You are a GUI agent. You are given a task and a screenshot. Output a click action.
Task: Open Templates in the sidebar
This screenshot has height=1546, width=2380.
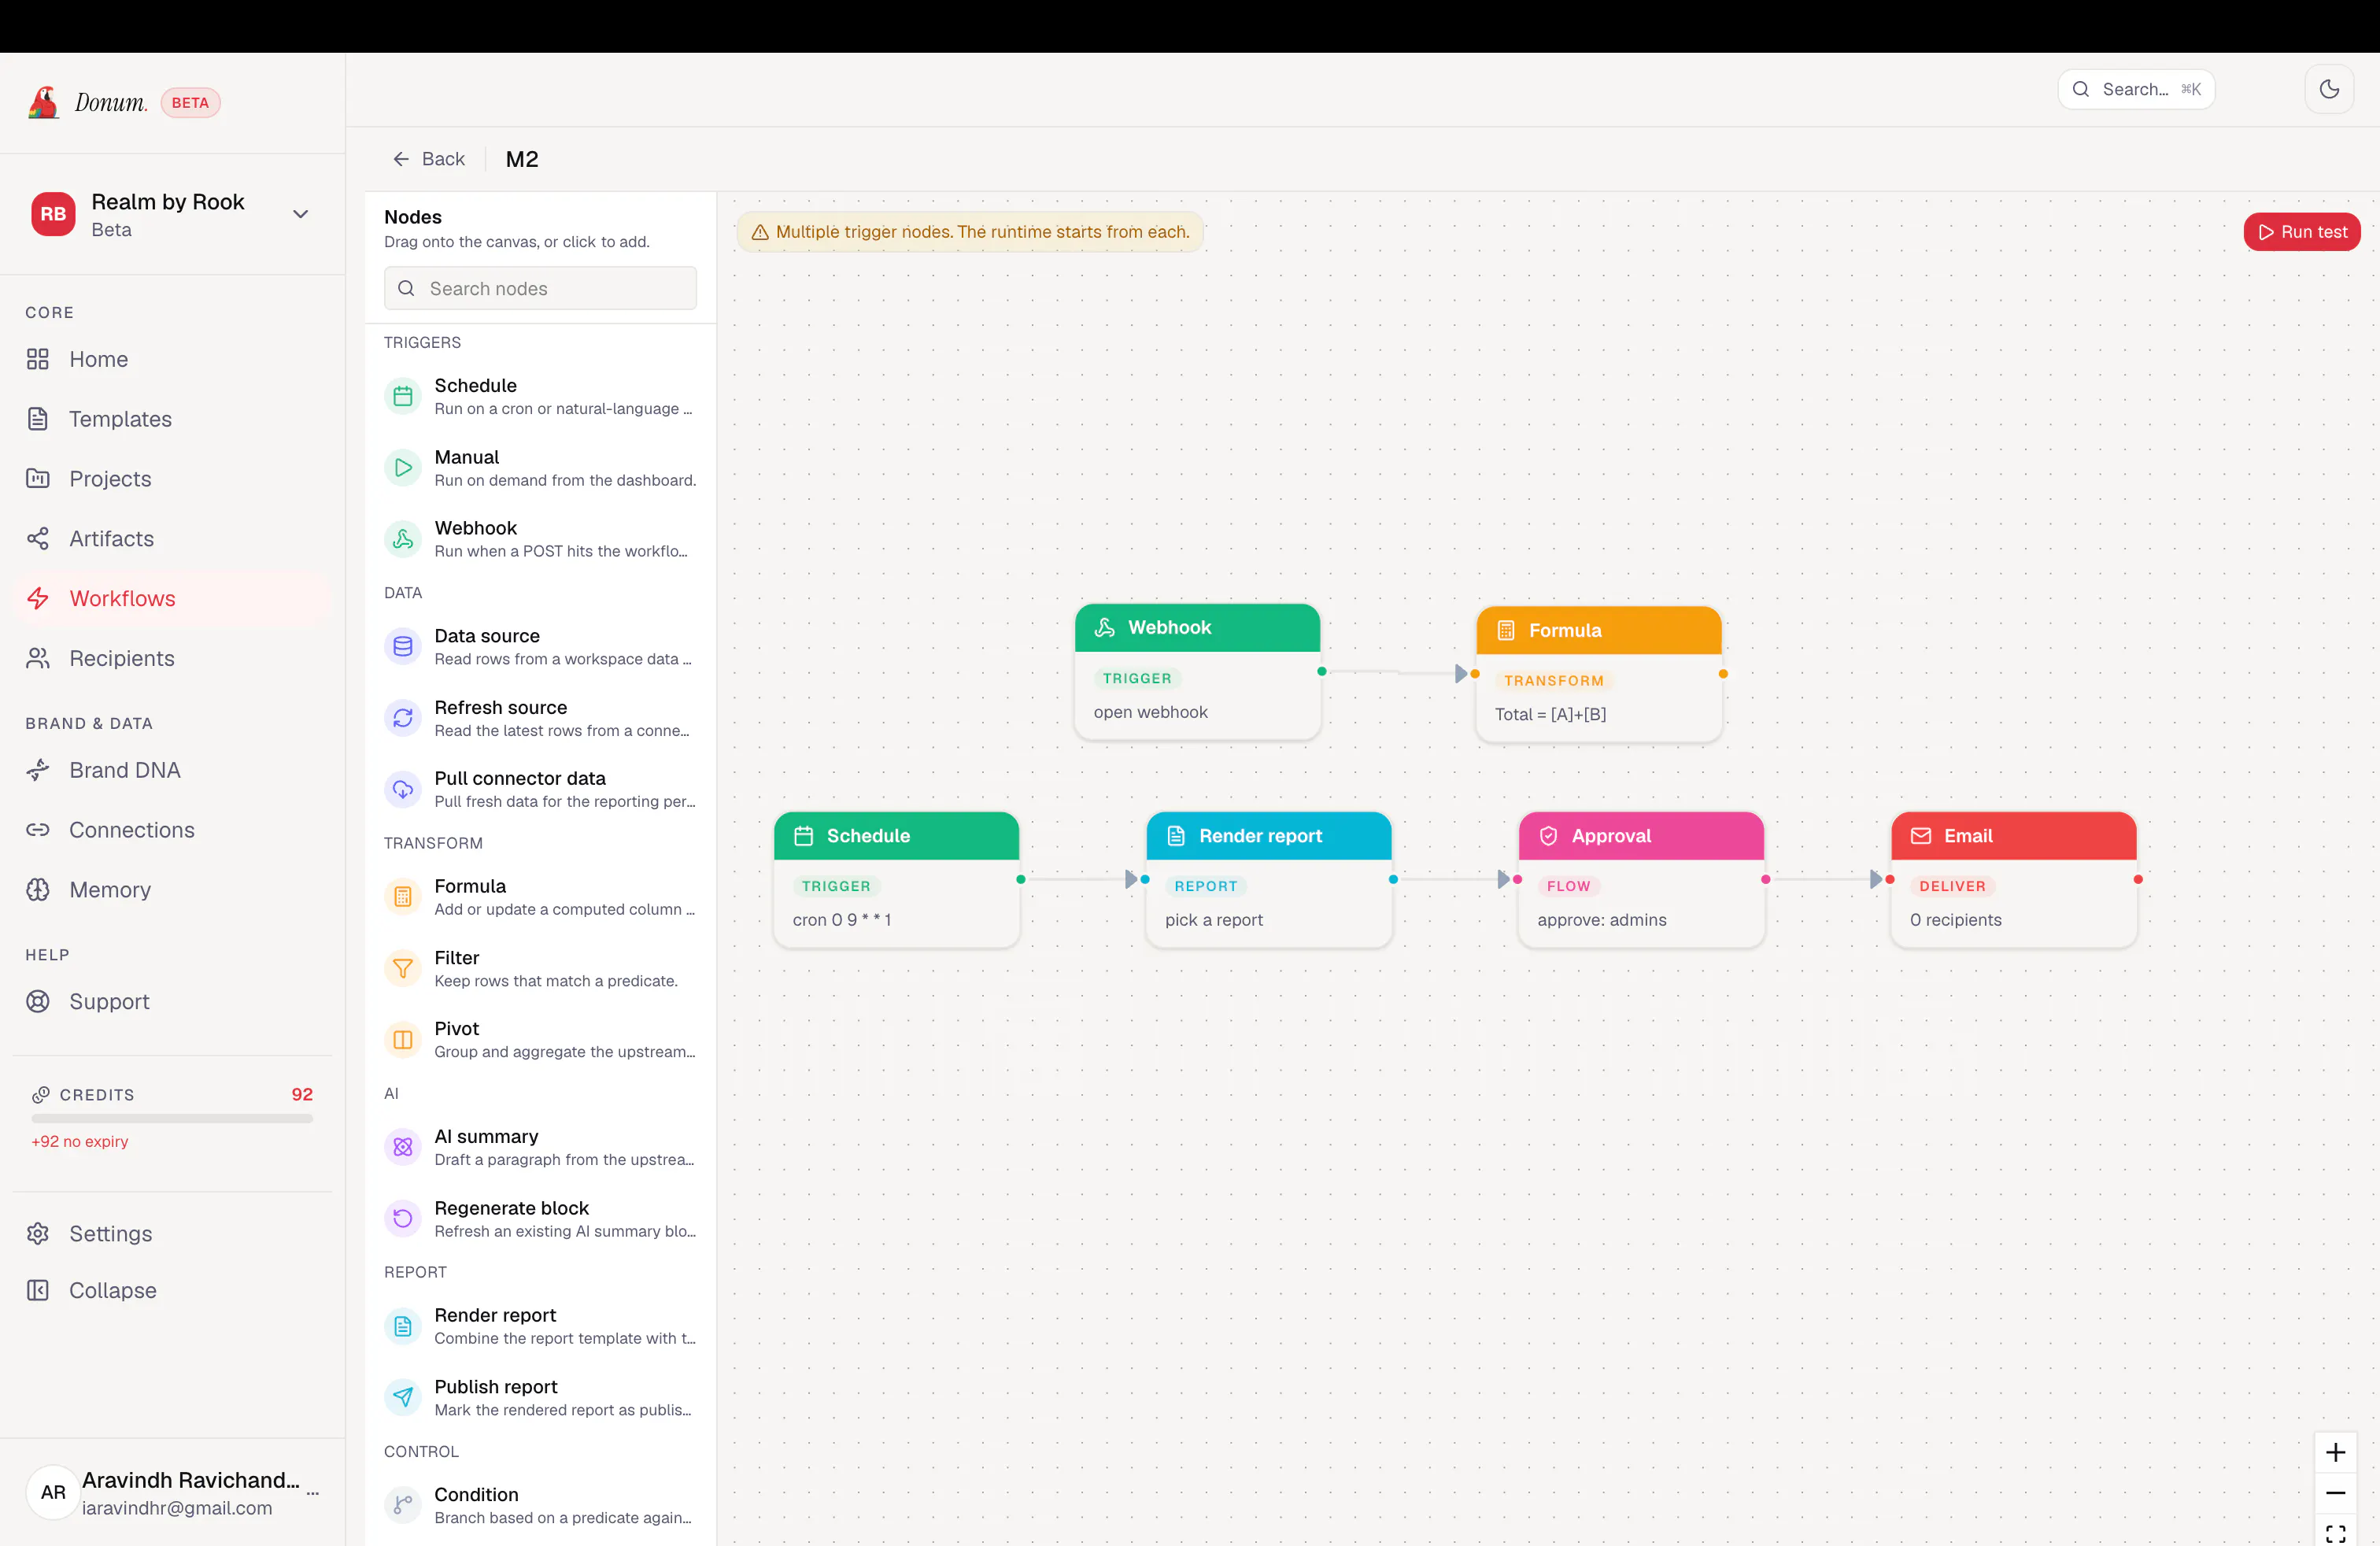click(172, 419)
